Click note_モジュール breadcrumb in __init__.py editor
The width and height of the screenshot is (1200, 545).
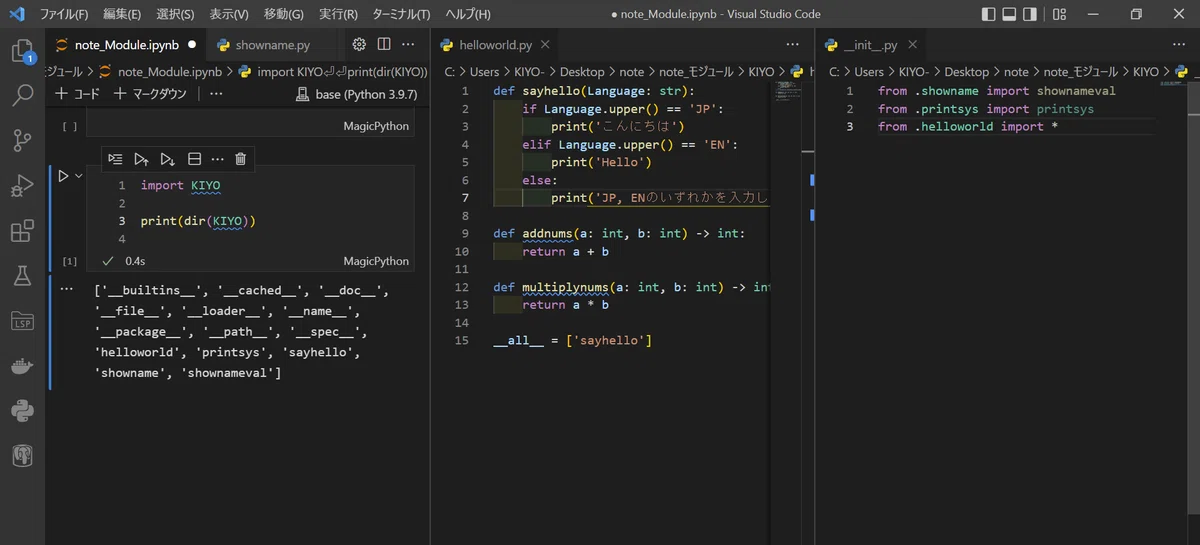pos(1080,72)
